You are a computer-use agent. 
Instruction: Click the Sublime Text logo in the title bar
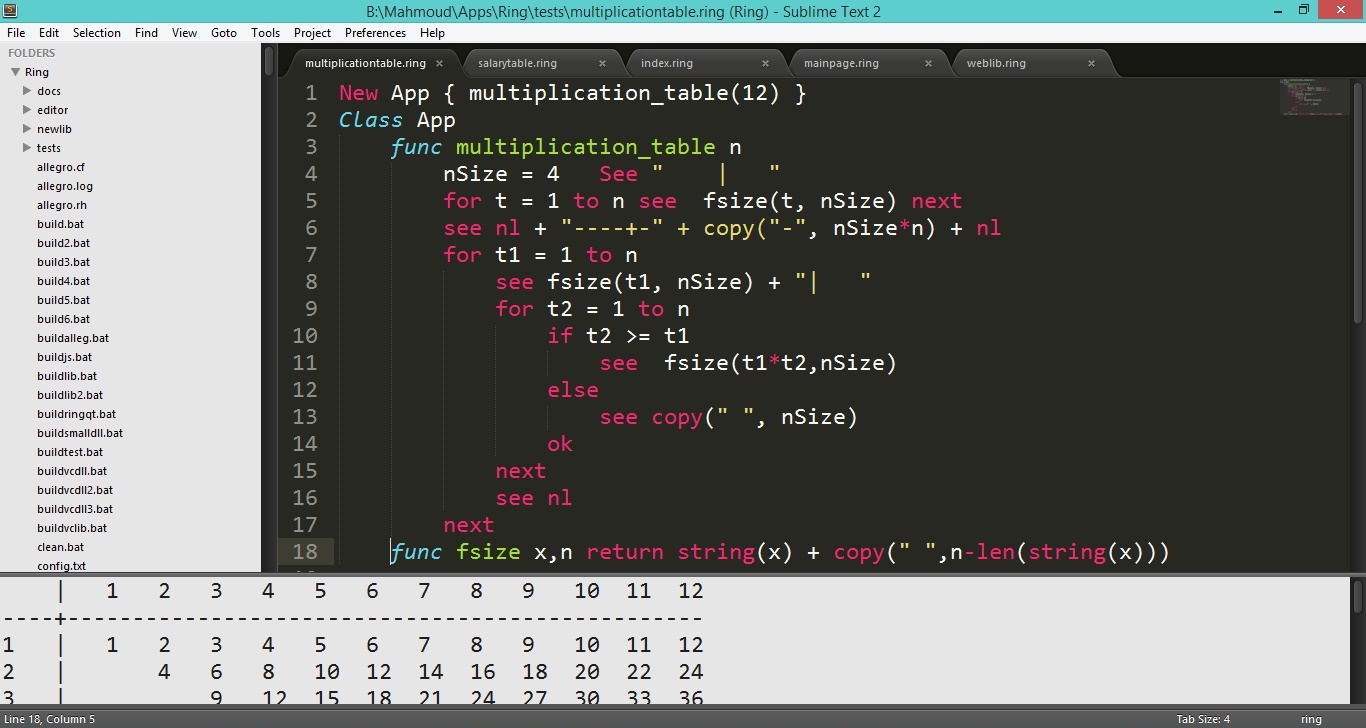(x=10, y=10)
